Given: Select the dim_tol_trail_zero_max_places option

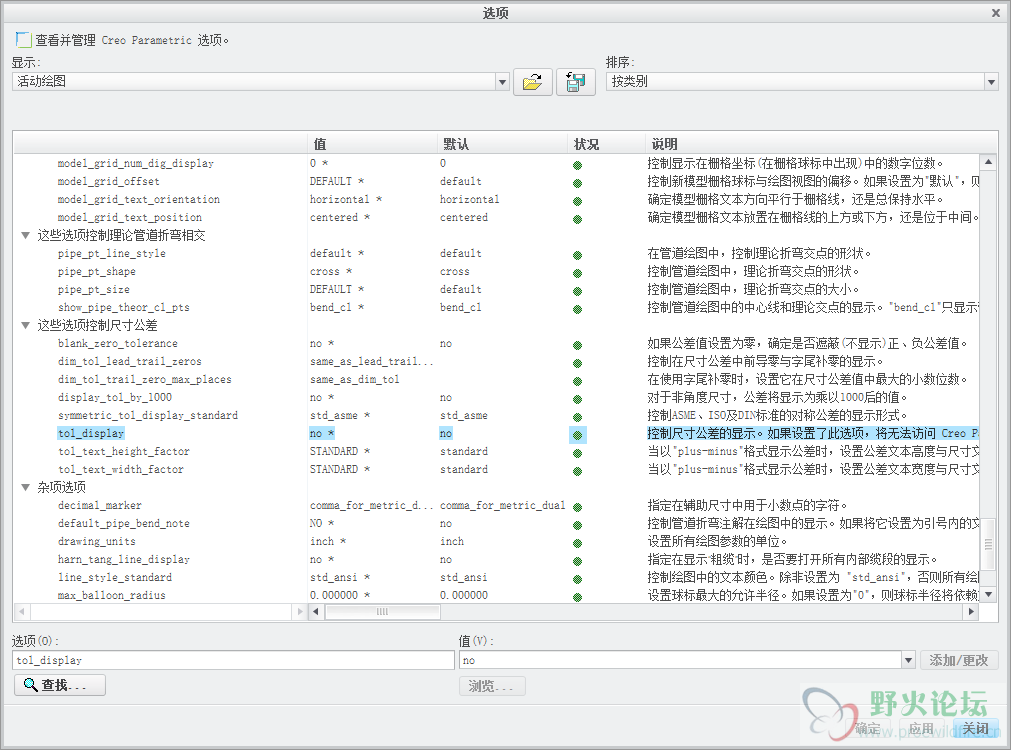Looking at the screenshot, I should click(x=144, y=380).
